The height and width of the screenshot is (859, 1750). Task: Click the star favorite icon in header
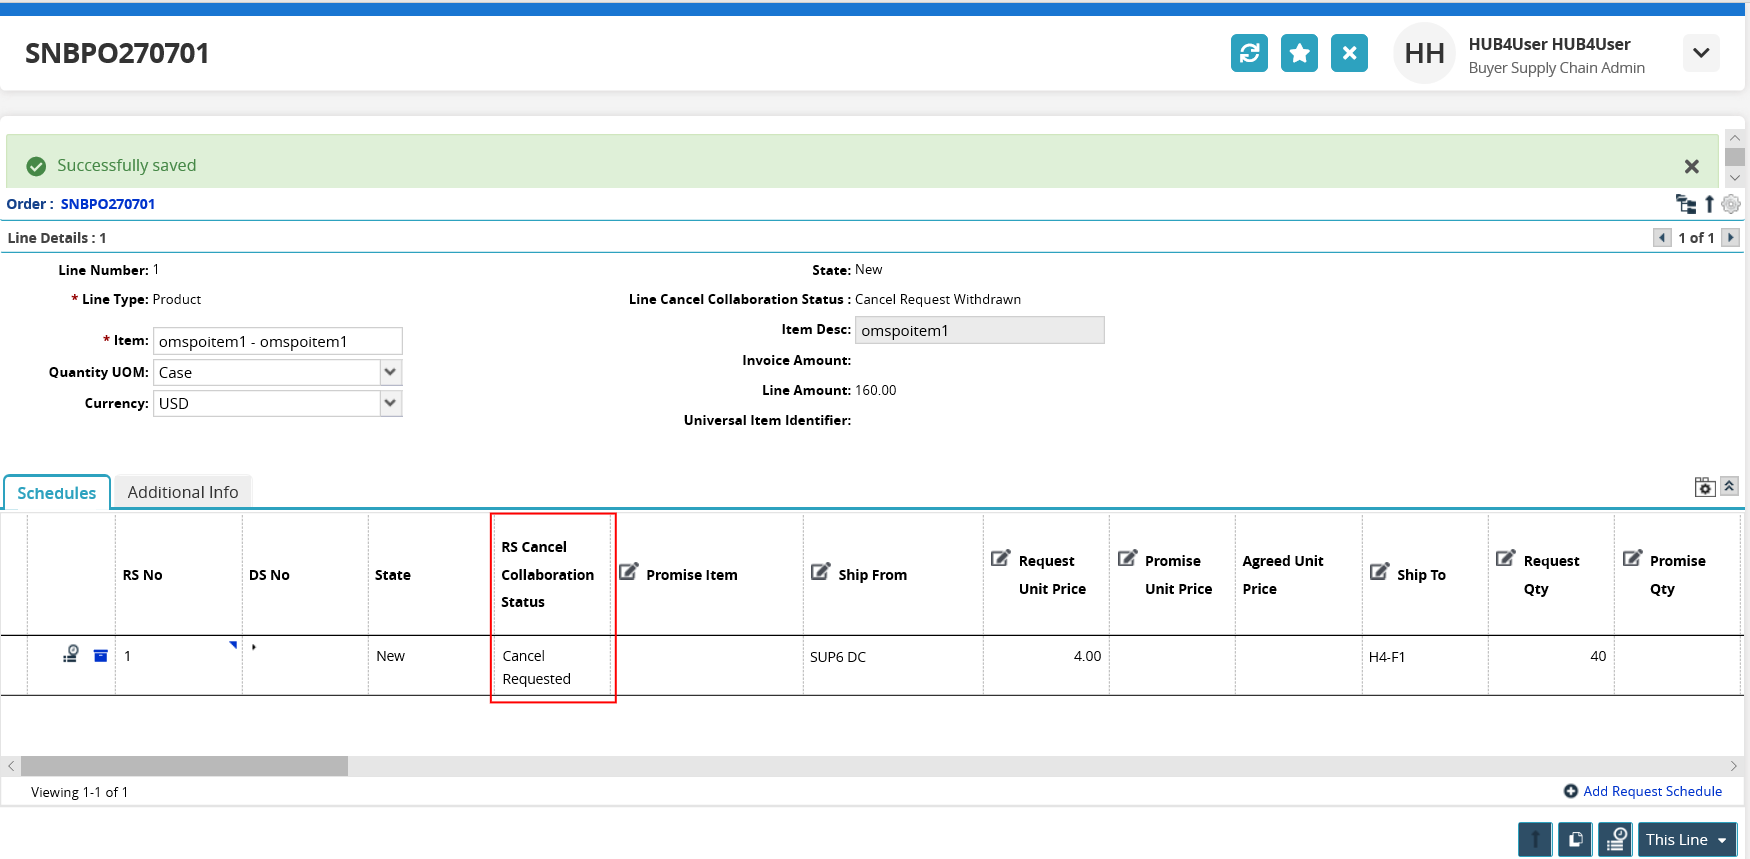point(1299,53)
